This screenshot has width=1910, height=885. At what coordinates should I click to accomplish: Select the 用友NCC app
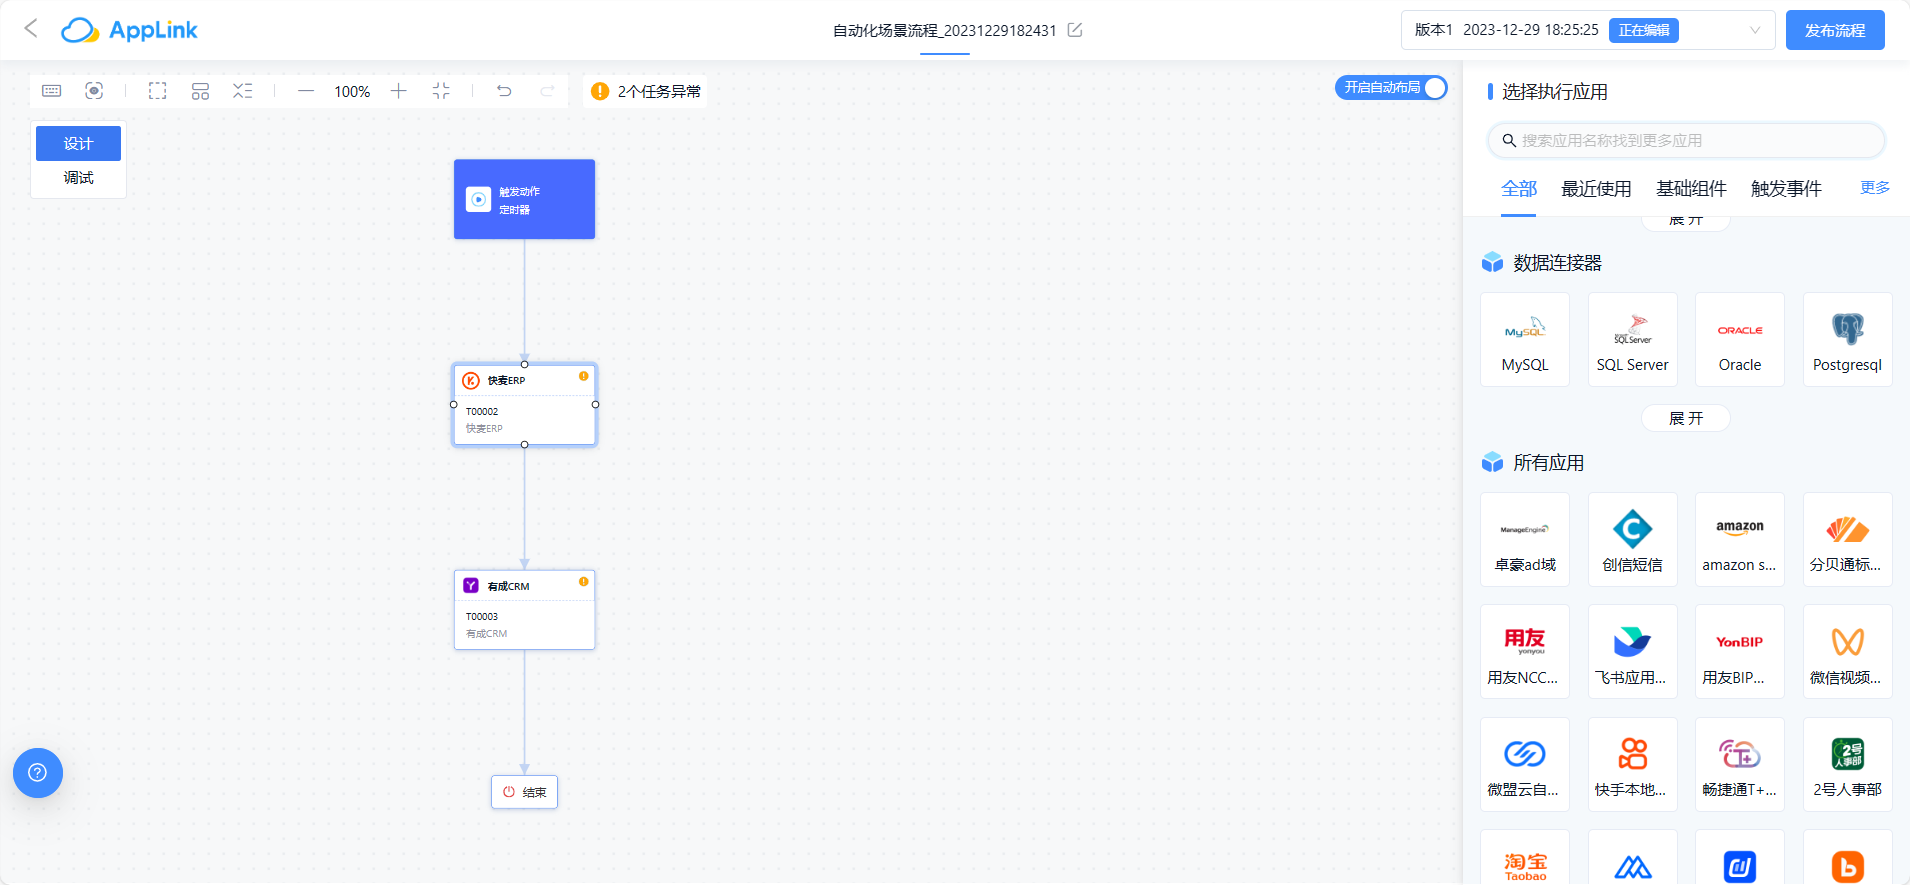pyautogui.click(x=1525, y=652)
